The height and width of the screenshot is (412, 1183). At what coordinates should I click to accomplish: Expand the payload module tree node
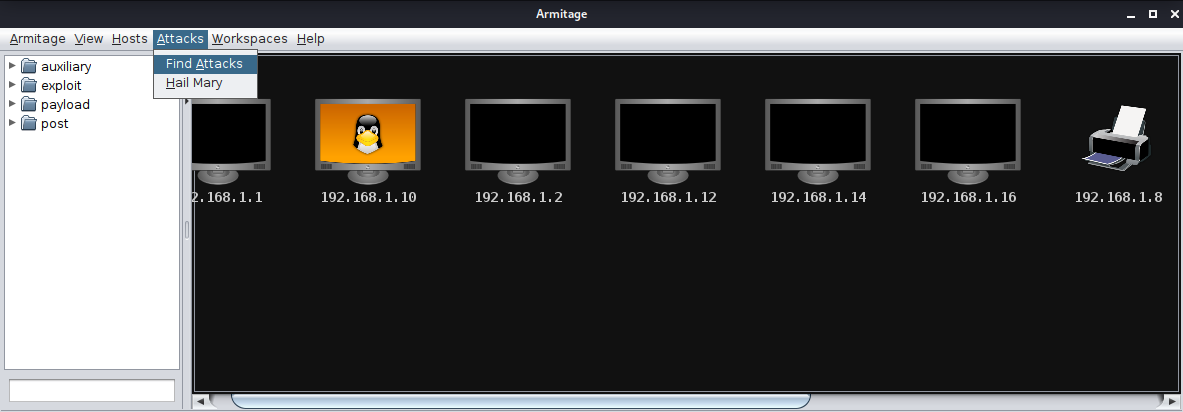coord(12,103)
